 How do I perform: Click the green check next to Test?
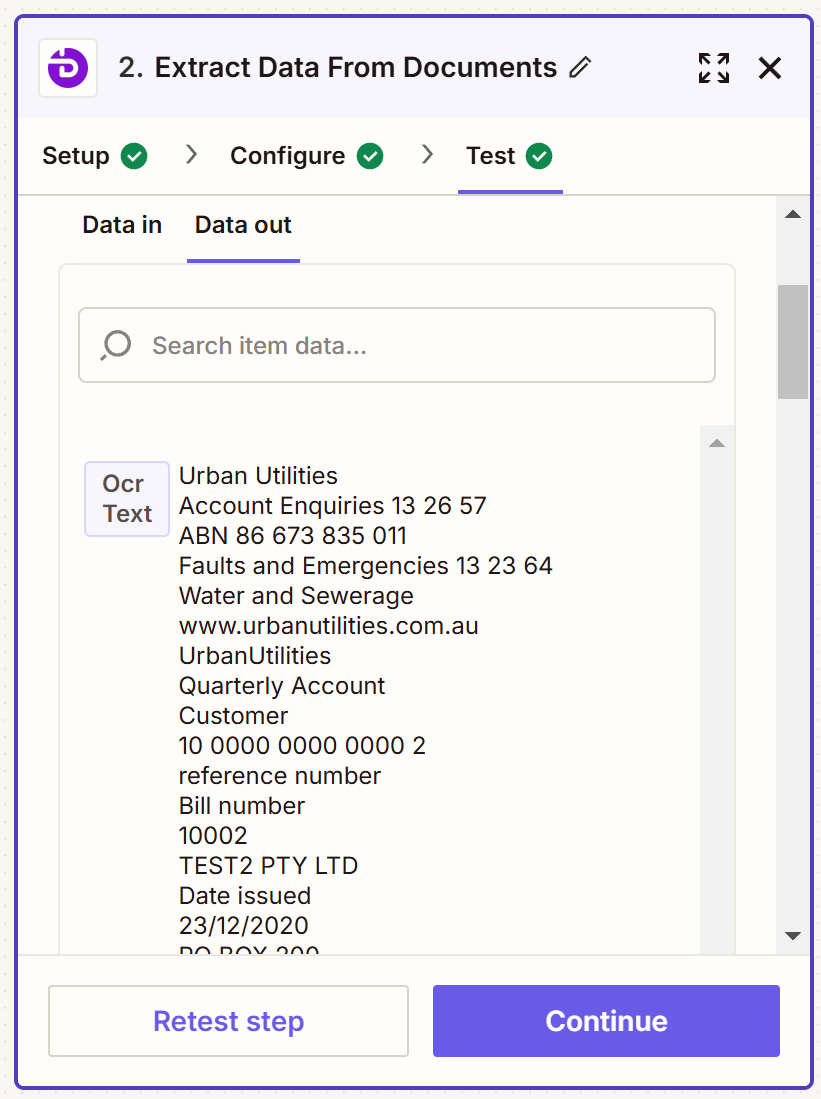(538, 156)
